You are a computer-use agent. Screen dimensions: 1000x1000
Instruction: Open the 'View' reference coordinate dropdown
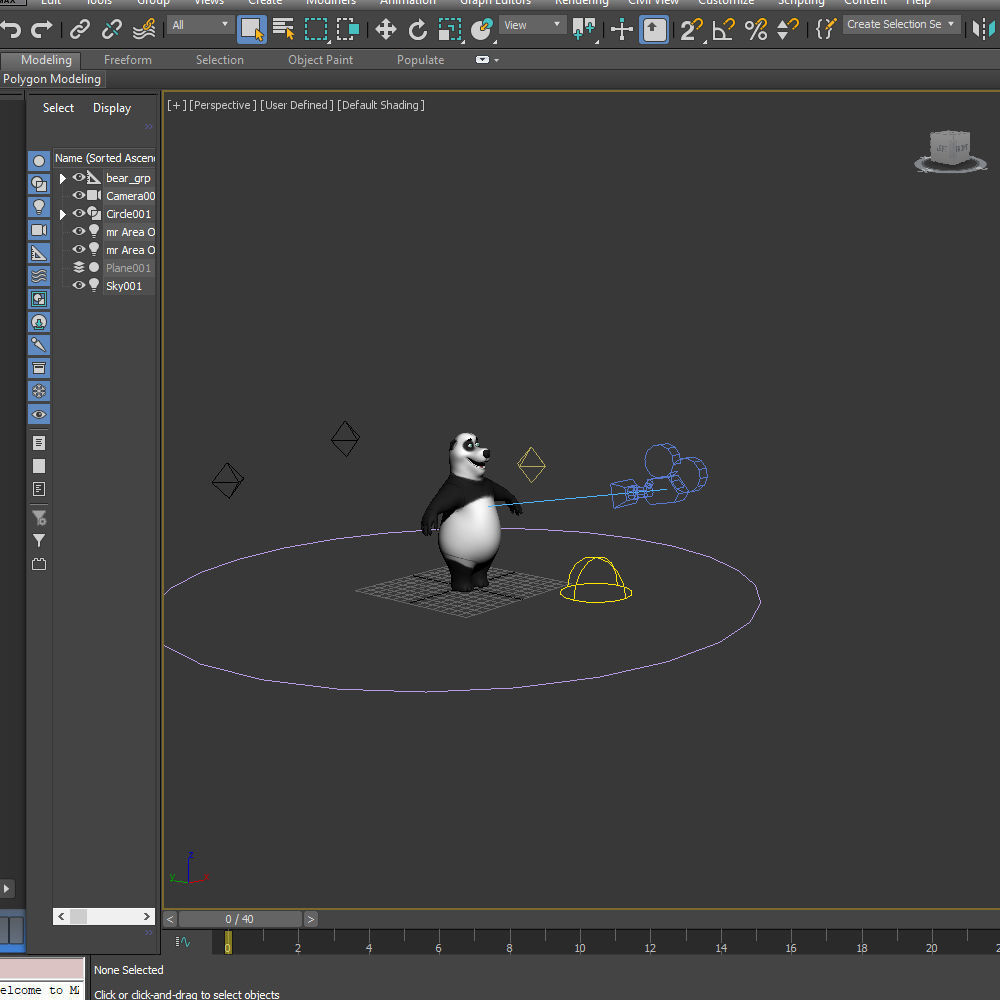click(x=533, y=25)
